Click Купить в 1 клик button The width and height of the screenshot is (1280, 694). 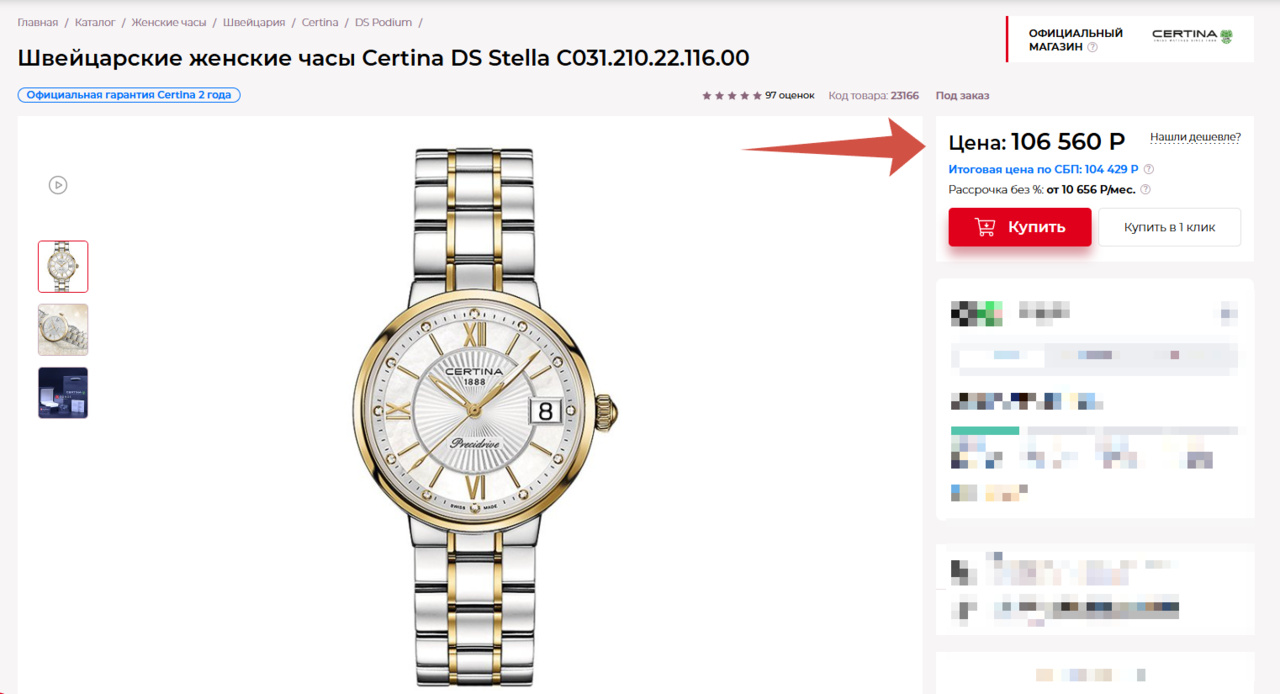[x=1169, y=227]
